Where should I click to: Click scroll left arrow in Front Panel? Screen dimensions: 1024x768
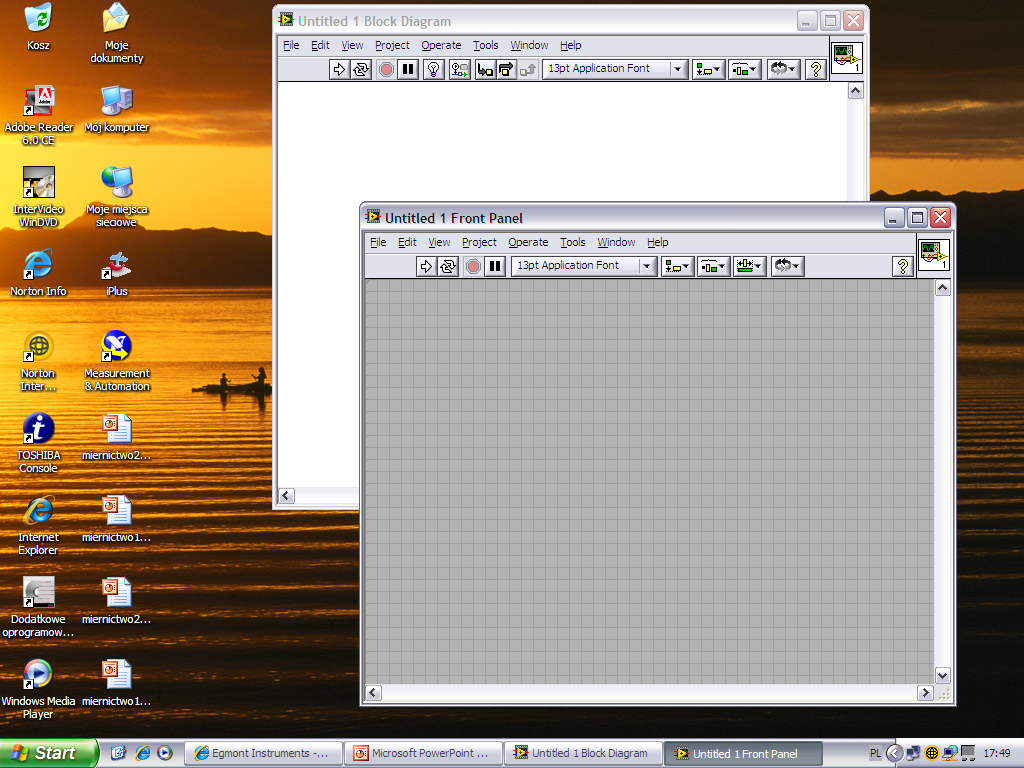point(373,692)
